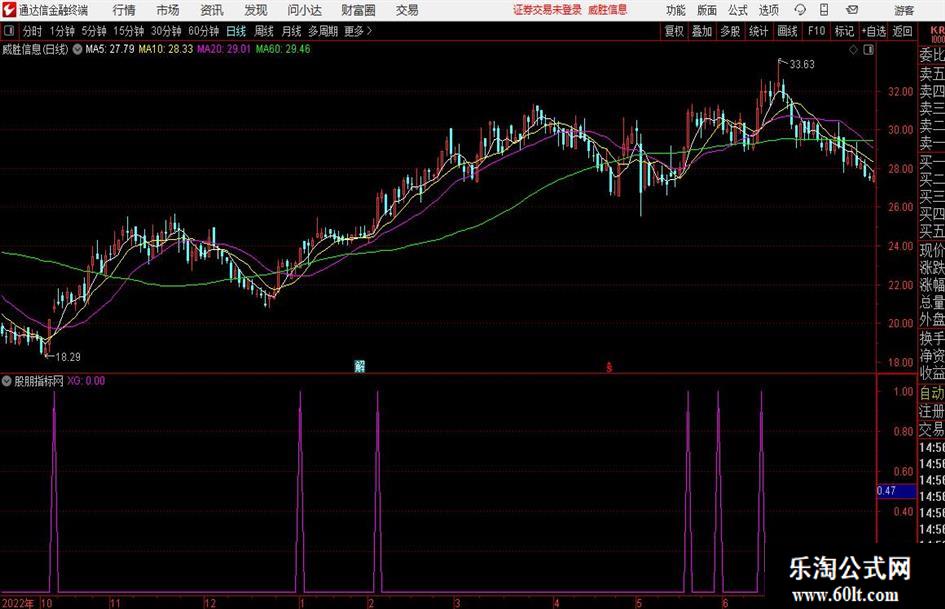Screen dimensions: 945x609
Task: Open the 行情 menu
Action: 124,10
